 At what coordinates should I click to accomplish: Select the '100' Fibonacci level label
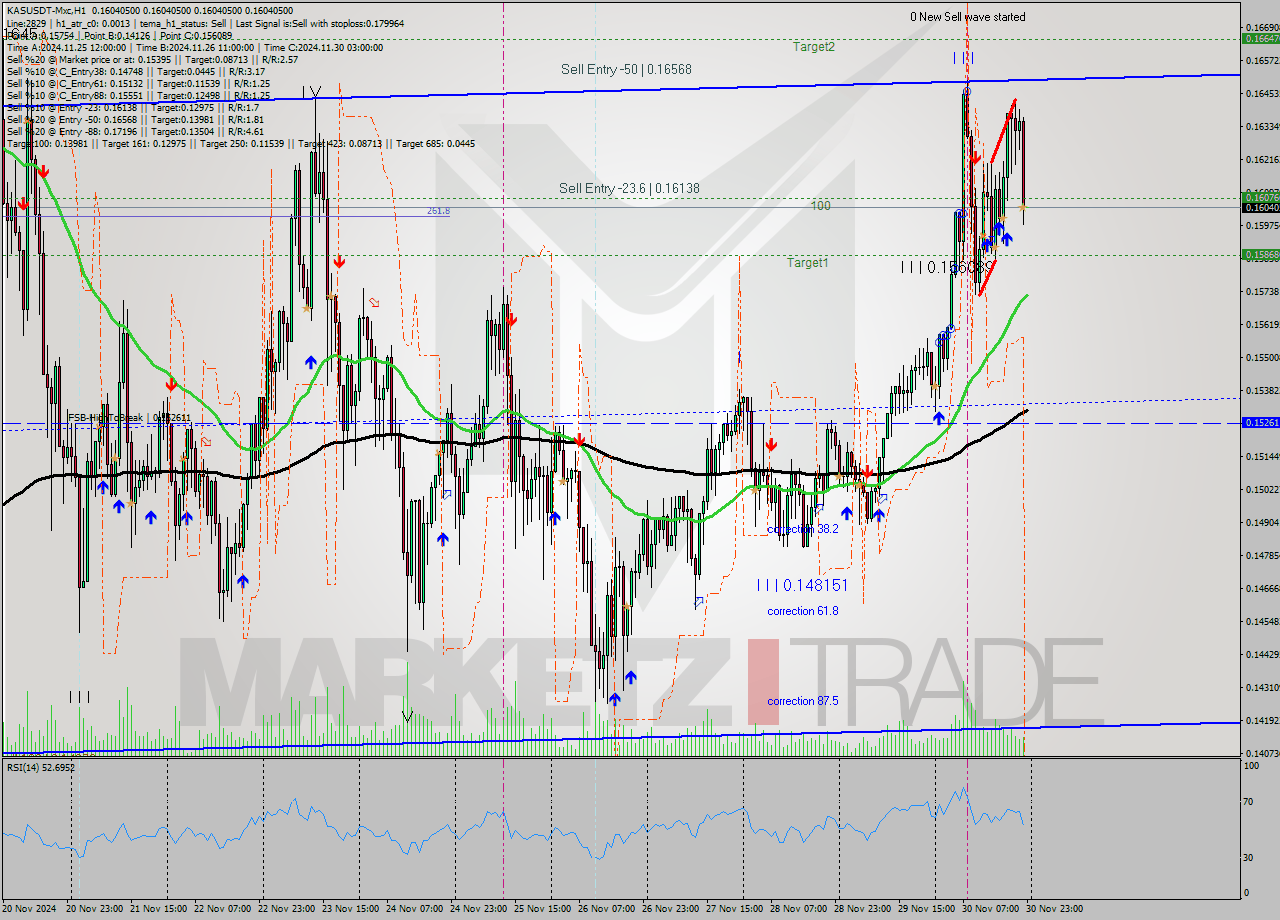821,205
